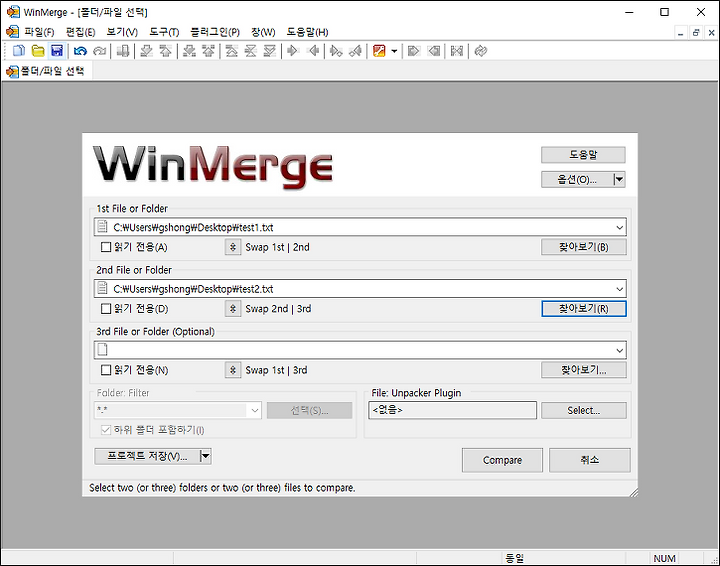The image size is (720, 566).
Task: Click Copy left and advance icon
Action: [x=355, y=51]
